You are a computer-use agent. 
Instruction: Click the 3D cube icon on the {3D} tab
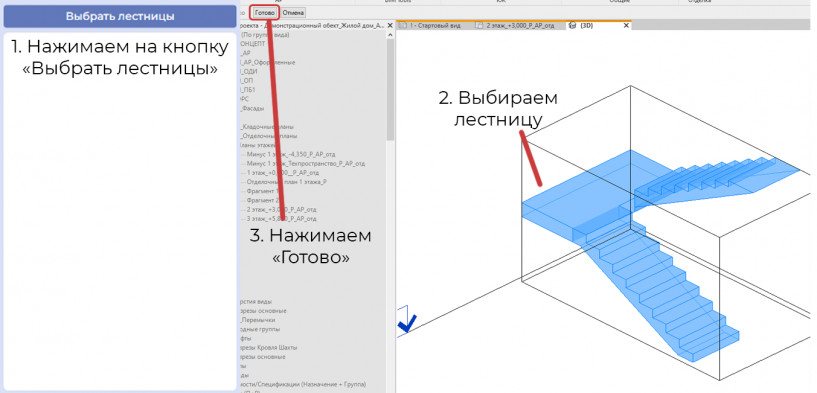(x=573, y=25)
